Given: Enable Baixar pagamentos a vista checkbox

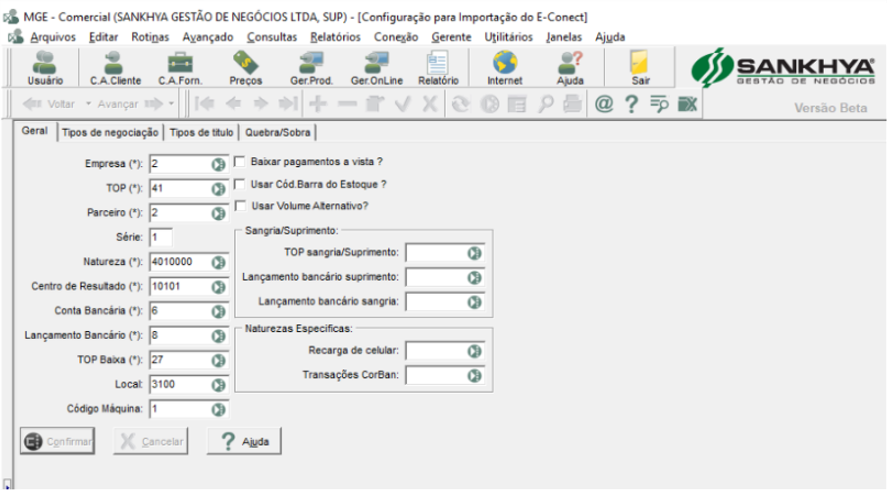Looking at the screenshot, I should coord(240,162).
